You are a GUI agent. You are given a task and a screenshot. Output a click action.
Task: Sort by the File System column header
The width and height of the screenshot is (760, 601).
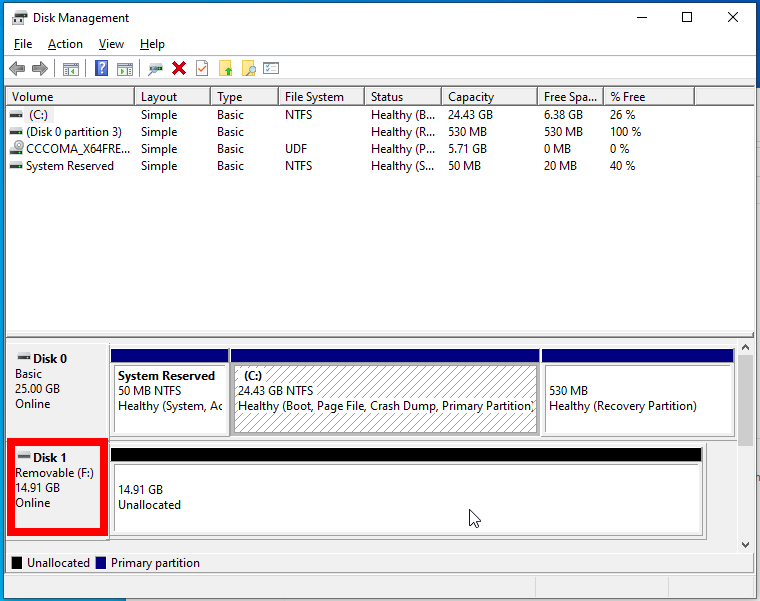pyautogui.click(x=321, y=96)
